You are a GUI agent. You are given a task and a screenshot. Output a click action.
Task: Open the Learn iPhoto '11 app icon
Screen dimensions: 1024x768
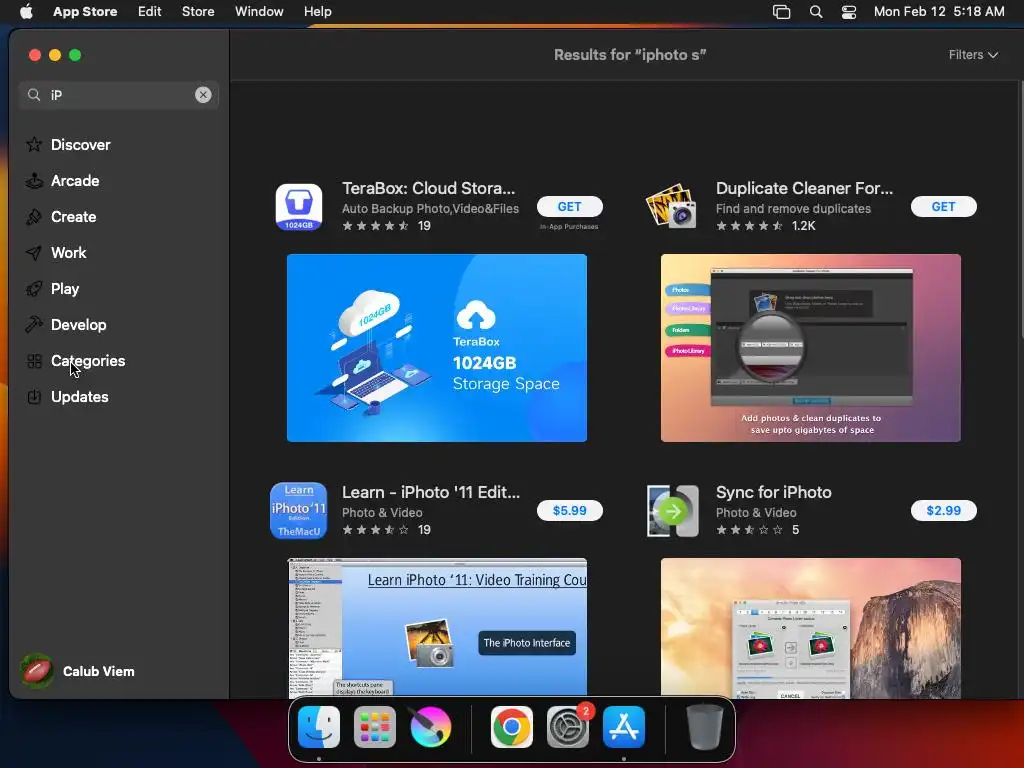pos(298,511)
